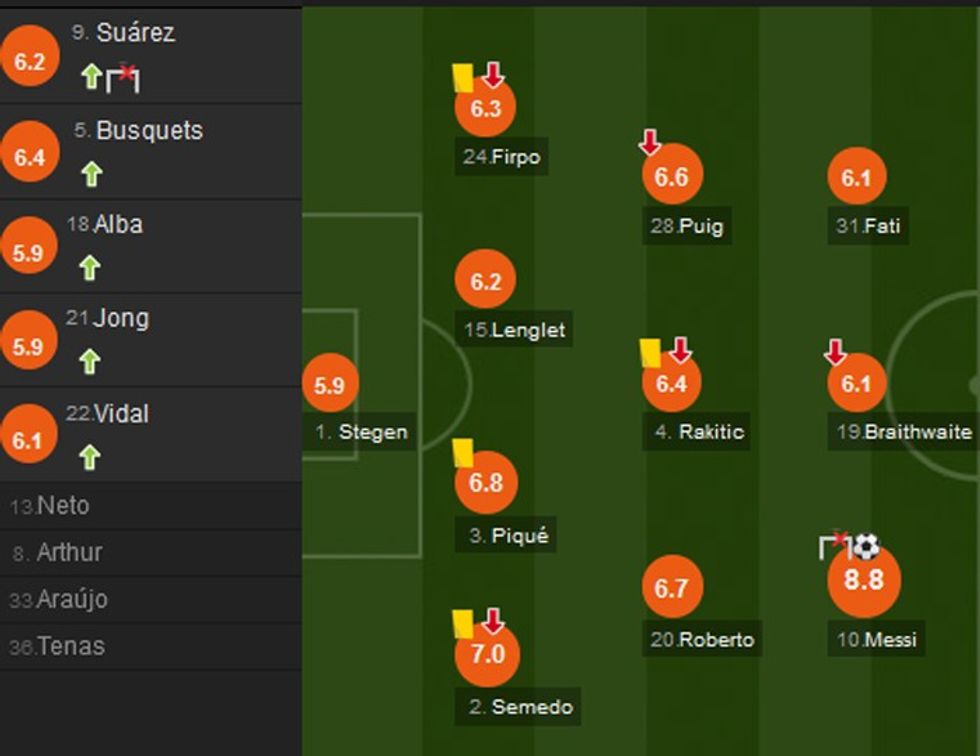Click the green sub-on arrow under Busquets
Viewport: 980px width, 756px height.
[x=91, y=174]
